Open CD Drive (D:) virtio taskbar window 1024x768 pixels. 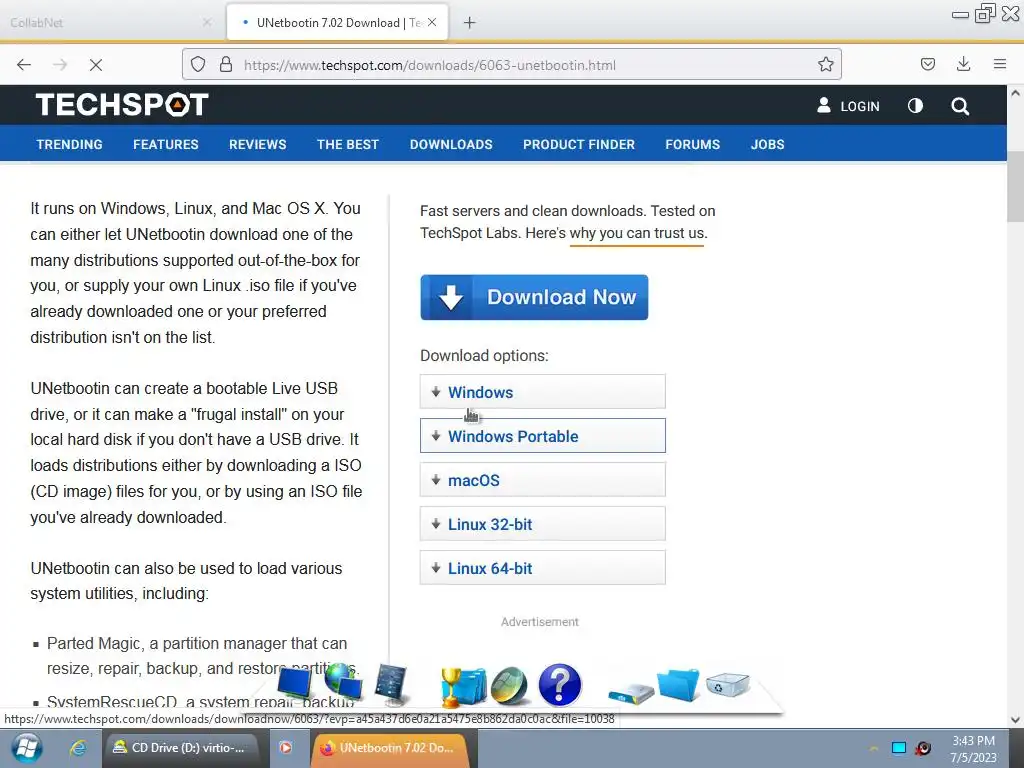pos(185,748)
